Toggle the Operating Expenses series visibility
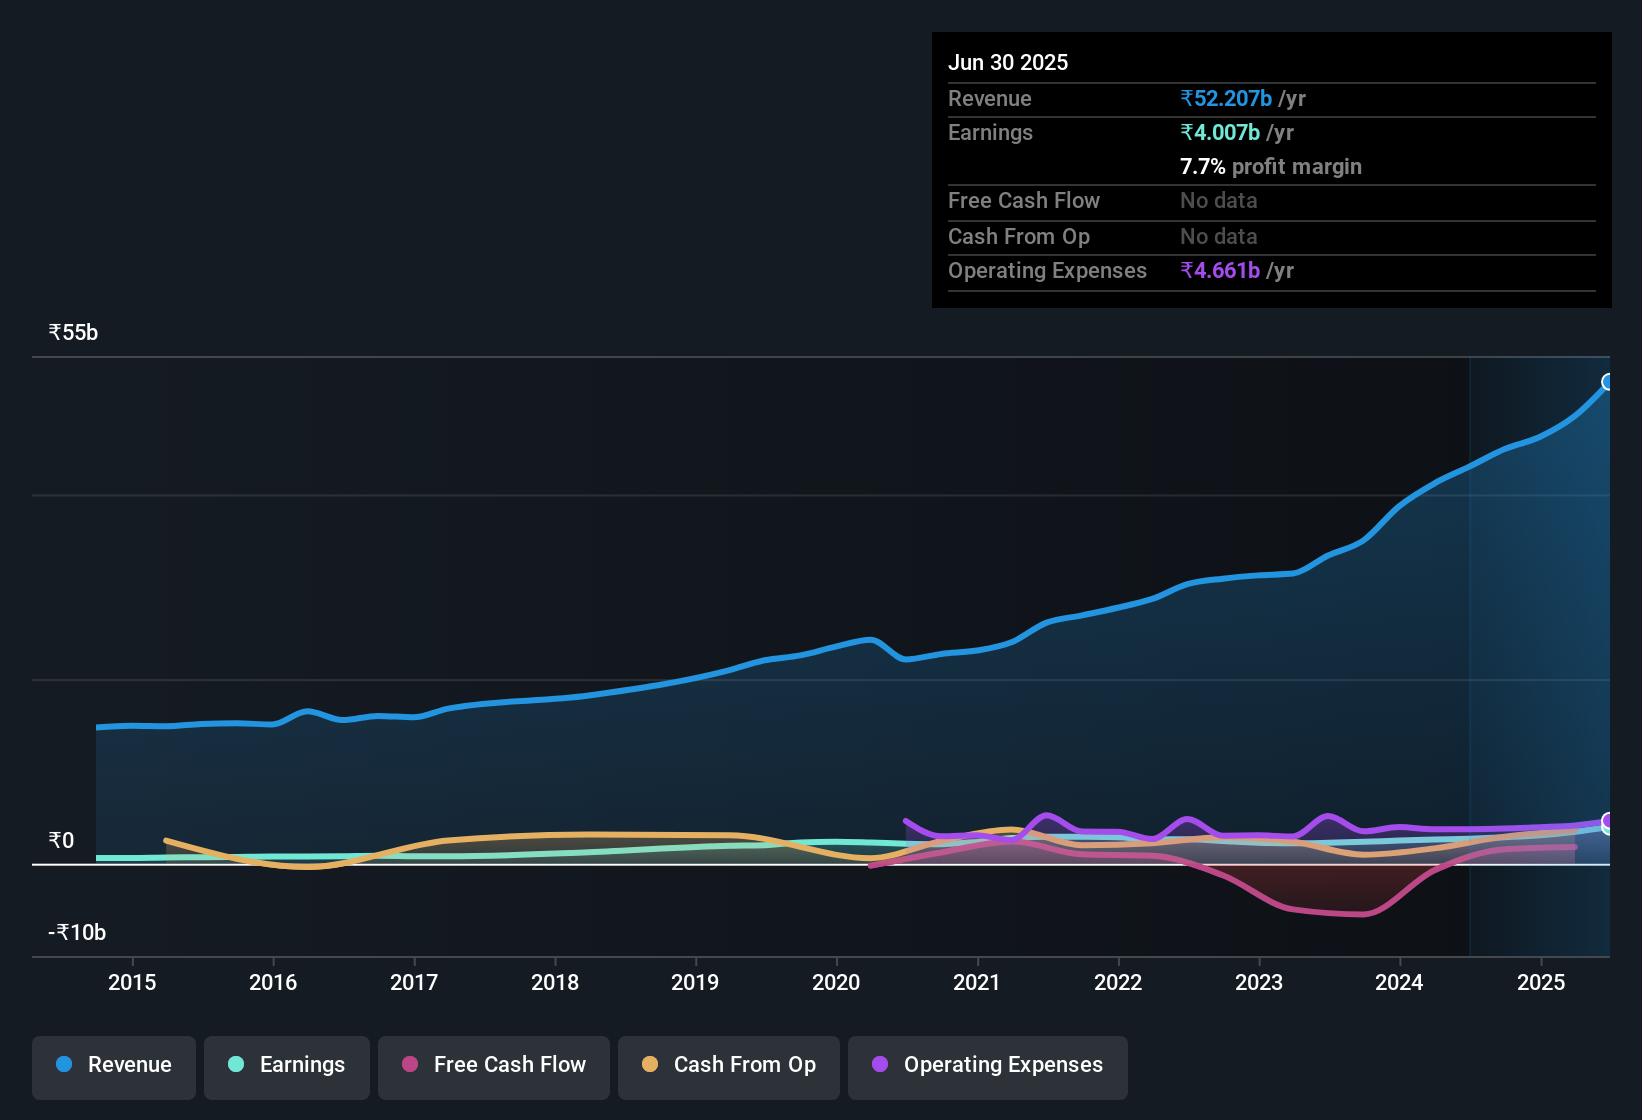1642x1120 pixels. pos(987,1065)
